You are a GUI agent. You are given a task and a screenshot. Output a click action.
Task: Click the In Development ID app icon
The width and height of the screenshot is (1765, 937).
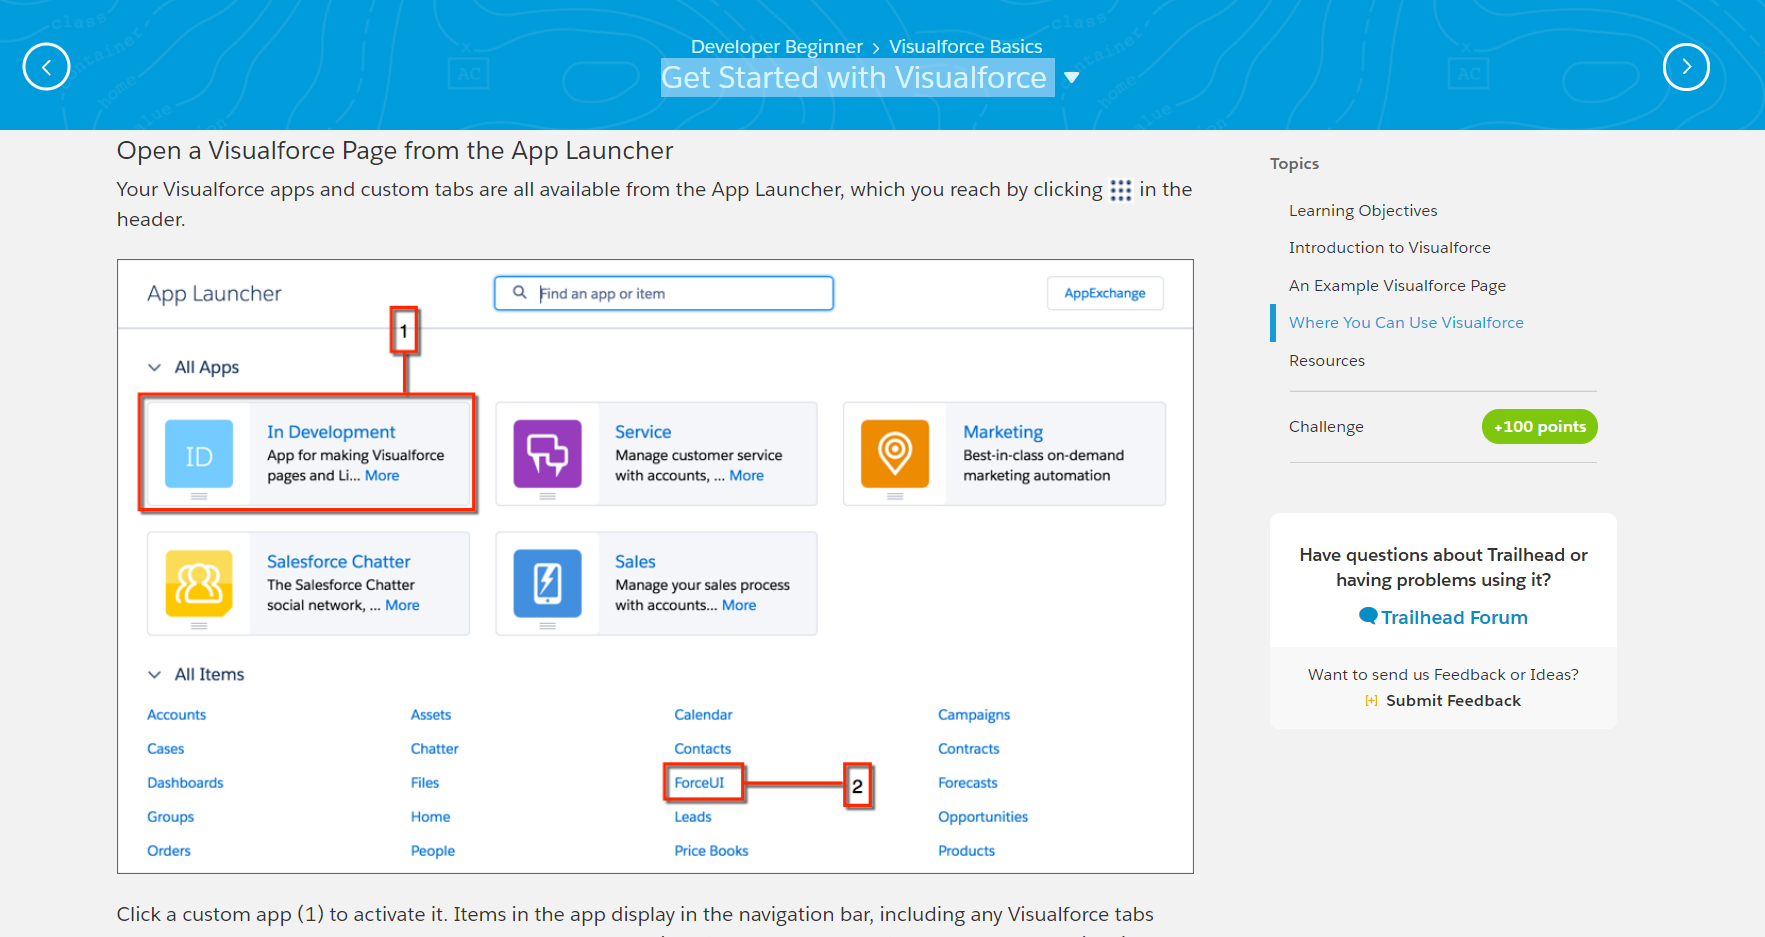[x=199, y=454]
